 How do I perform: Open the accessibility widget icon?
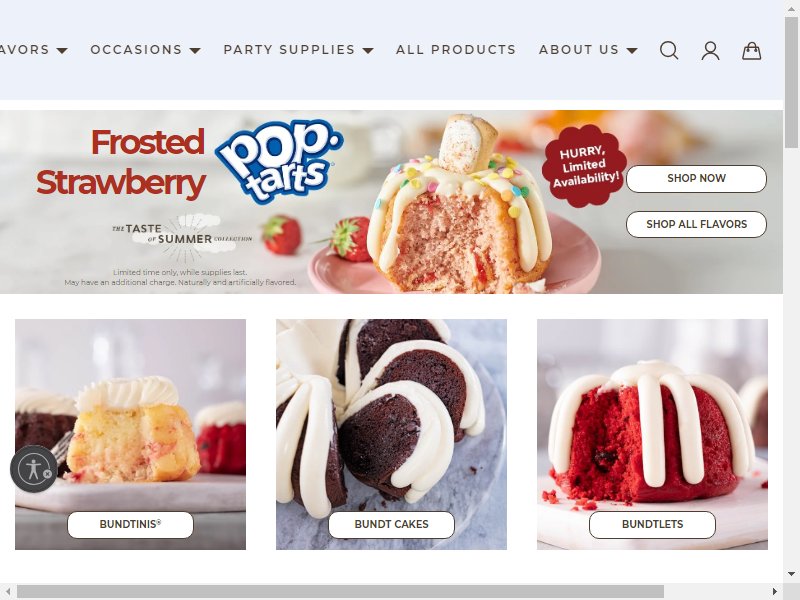[x=31, y=469]
